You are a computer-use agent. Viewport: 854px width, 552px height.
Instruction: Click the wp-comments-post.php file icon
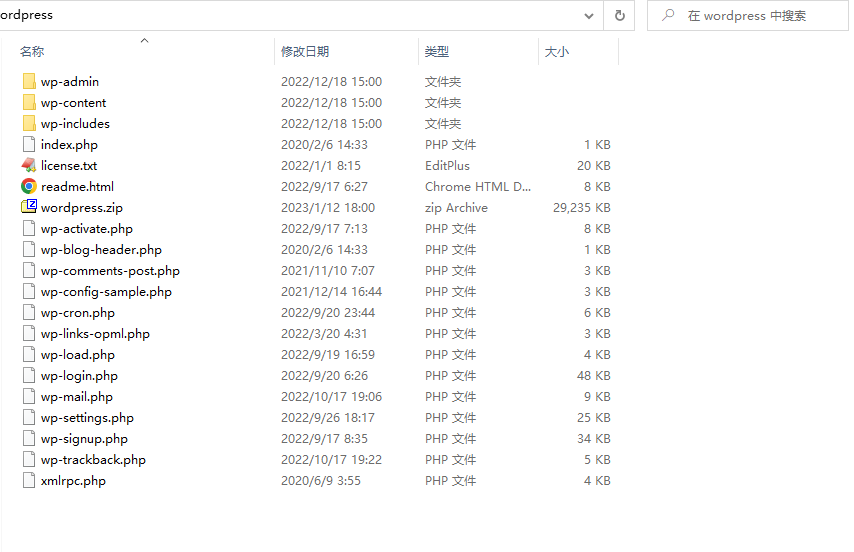click(29, 271)
